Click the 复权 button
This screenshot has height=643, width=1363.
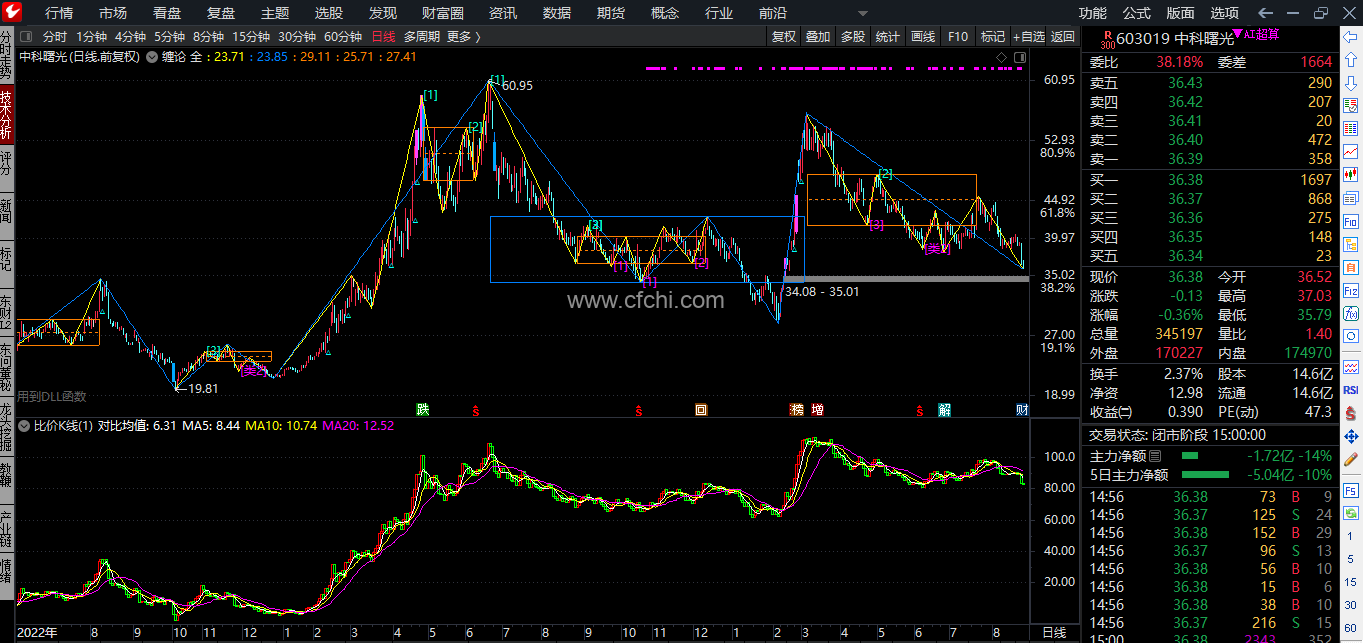(x=784, y=37)
